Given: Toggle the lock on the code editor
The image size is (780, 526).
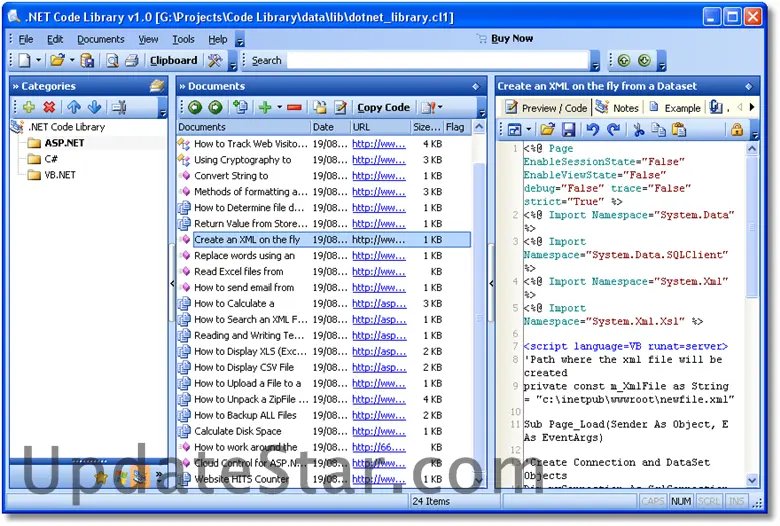Looking at the screenshot, I should pyautogui.click(x=737, y=130).
